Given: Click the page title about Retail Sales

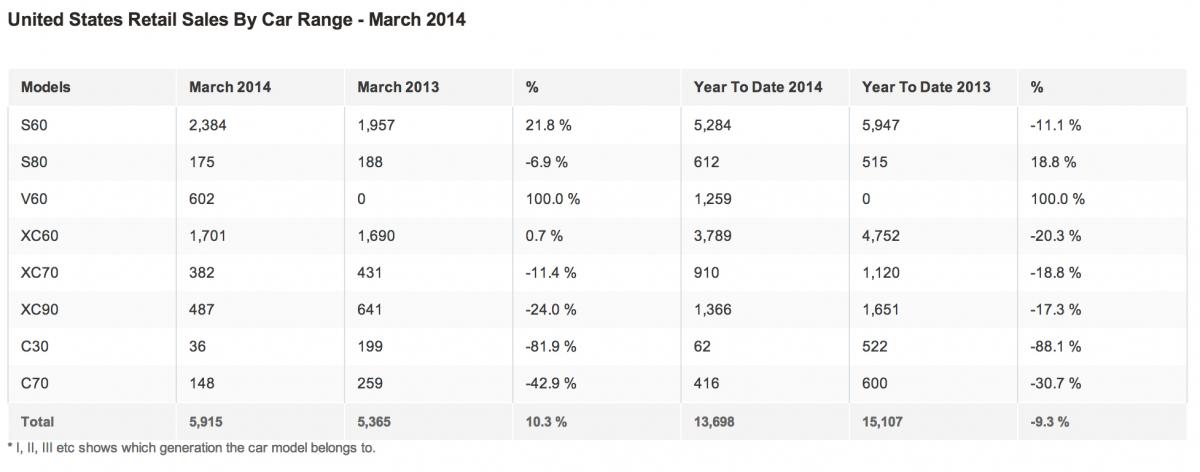Looking at the screenshot, I should coord(236,19).
